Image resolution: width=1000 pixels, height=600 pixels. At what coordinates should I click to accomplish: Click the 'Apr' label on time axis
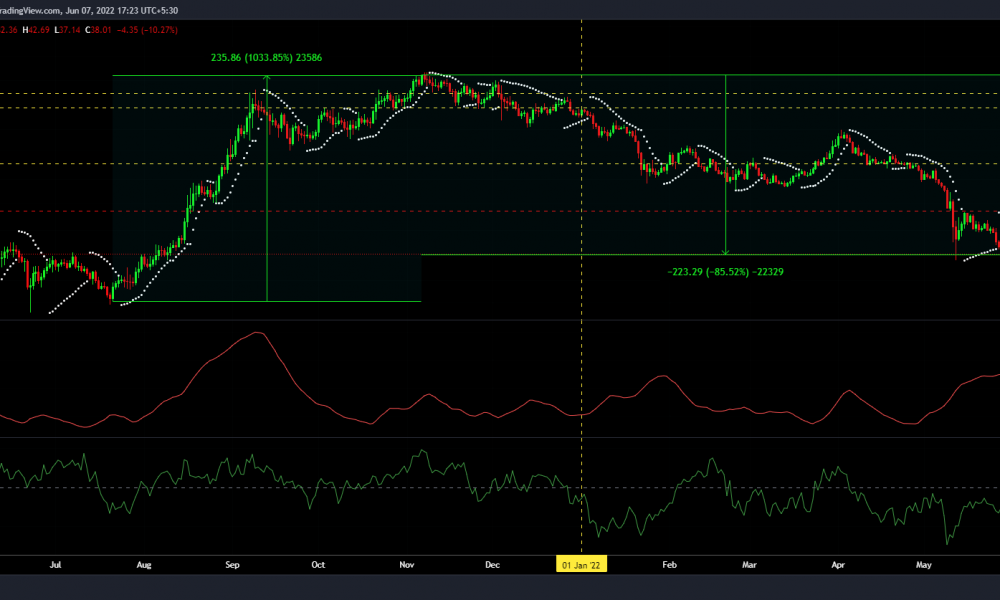pyautogui.click(x=838, y=564)
